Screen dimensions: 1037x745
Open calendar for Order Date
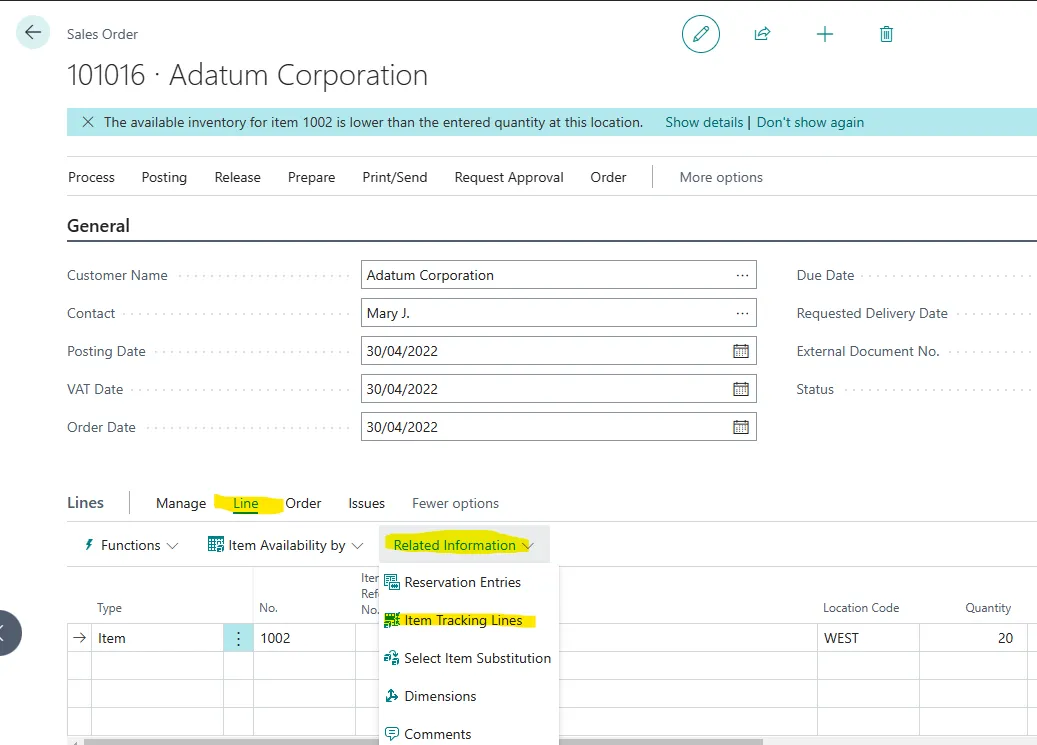pos(741,427)
